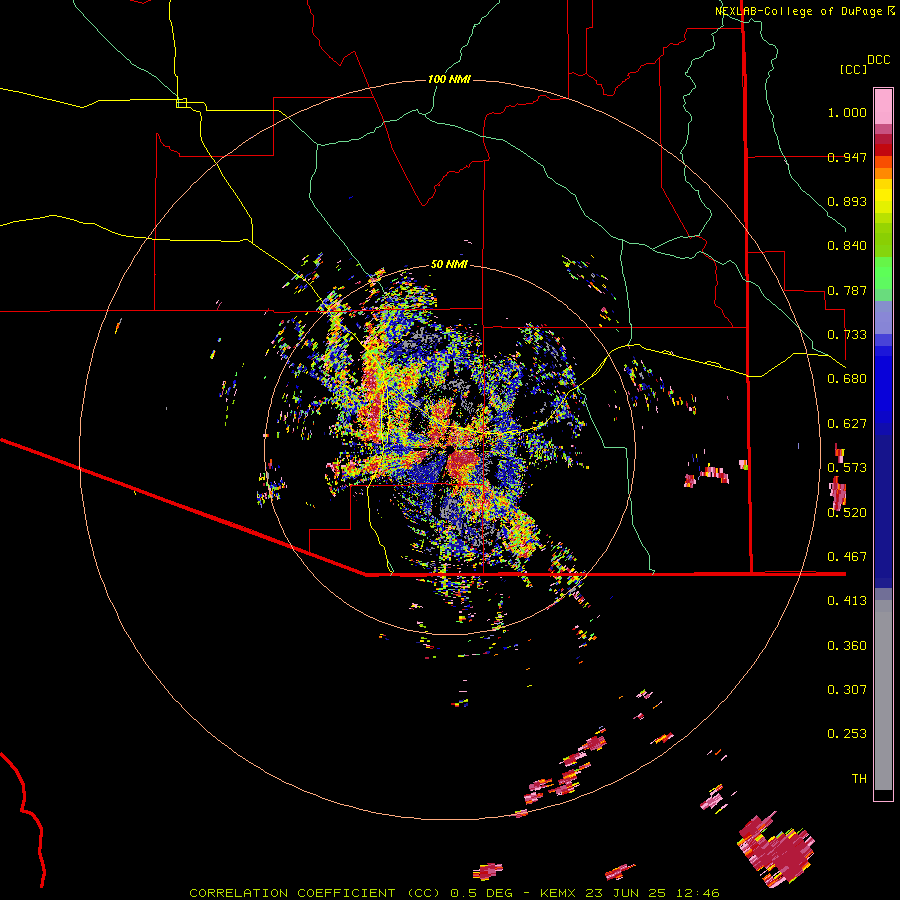Click the 12:46 timestamp
This screenshot has height=900, width=900.
click(697, 893)
